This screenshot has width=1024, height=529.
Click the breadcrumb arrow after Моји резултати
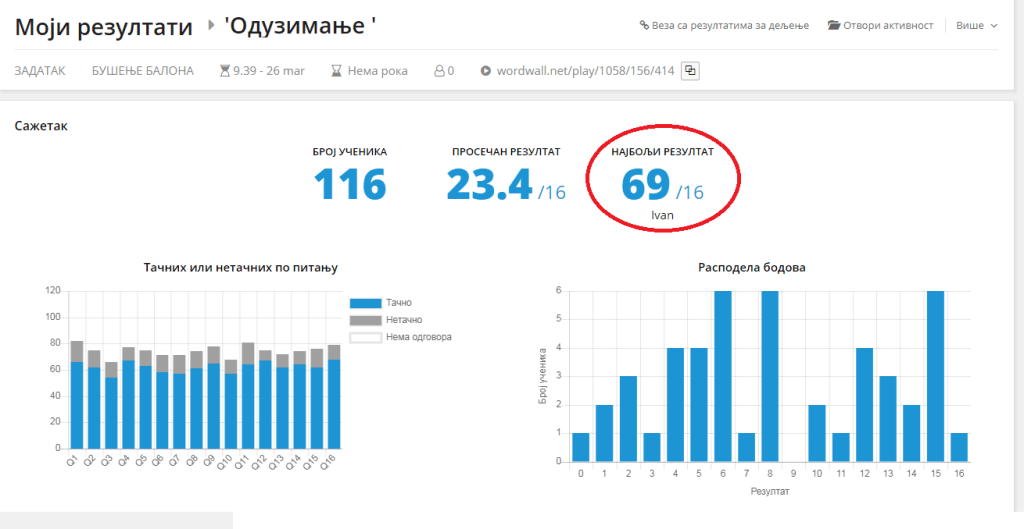pyautogui.click(x=210, y=26)
